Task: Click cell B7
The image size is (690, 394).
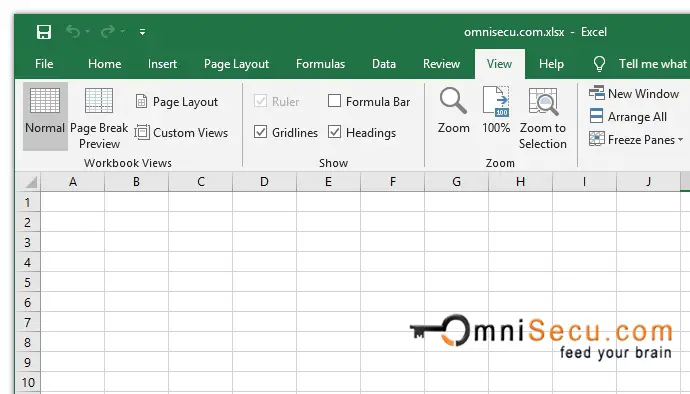Action: [x=136, y=322]
